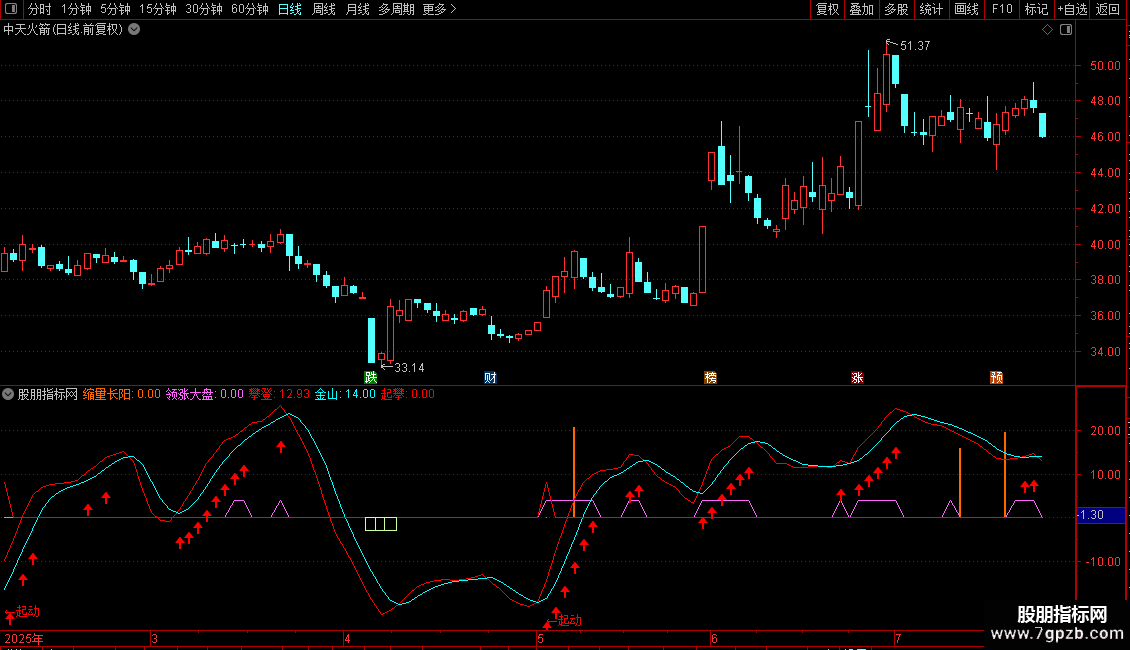Click the blue 财 event marker

[490, 378]
